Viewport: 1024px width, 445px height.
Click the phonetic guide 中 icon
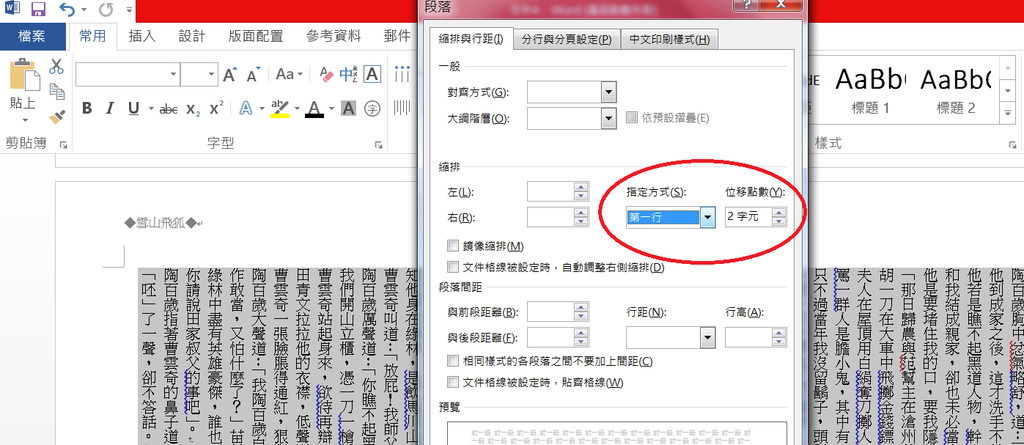pos(348,74)
